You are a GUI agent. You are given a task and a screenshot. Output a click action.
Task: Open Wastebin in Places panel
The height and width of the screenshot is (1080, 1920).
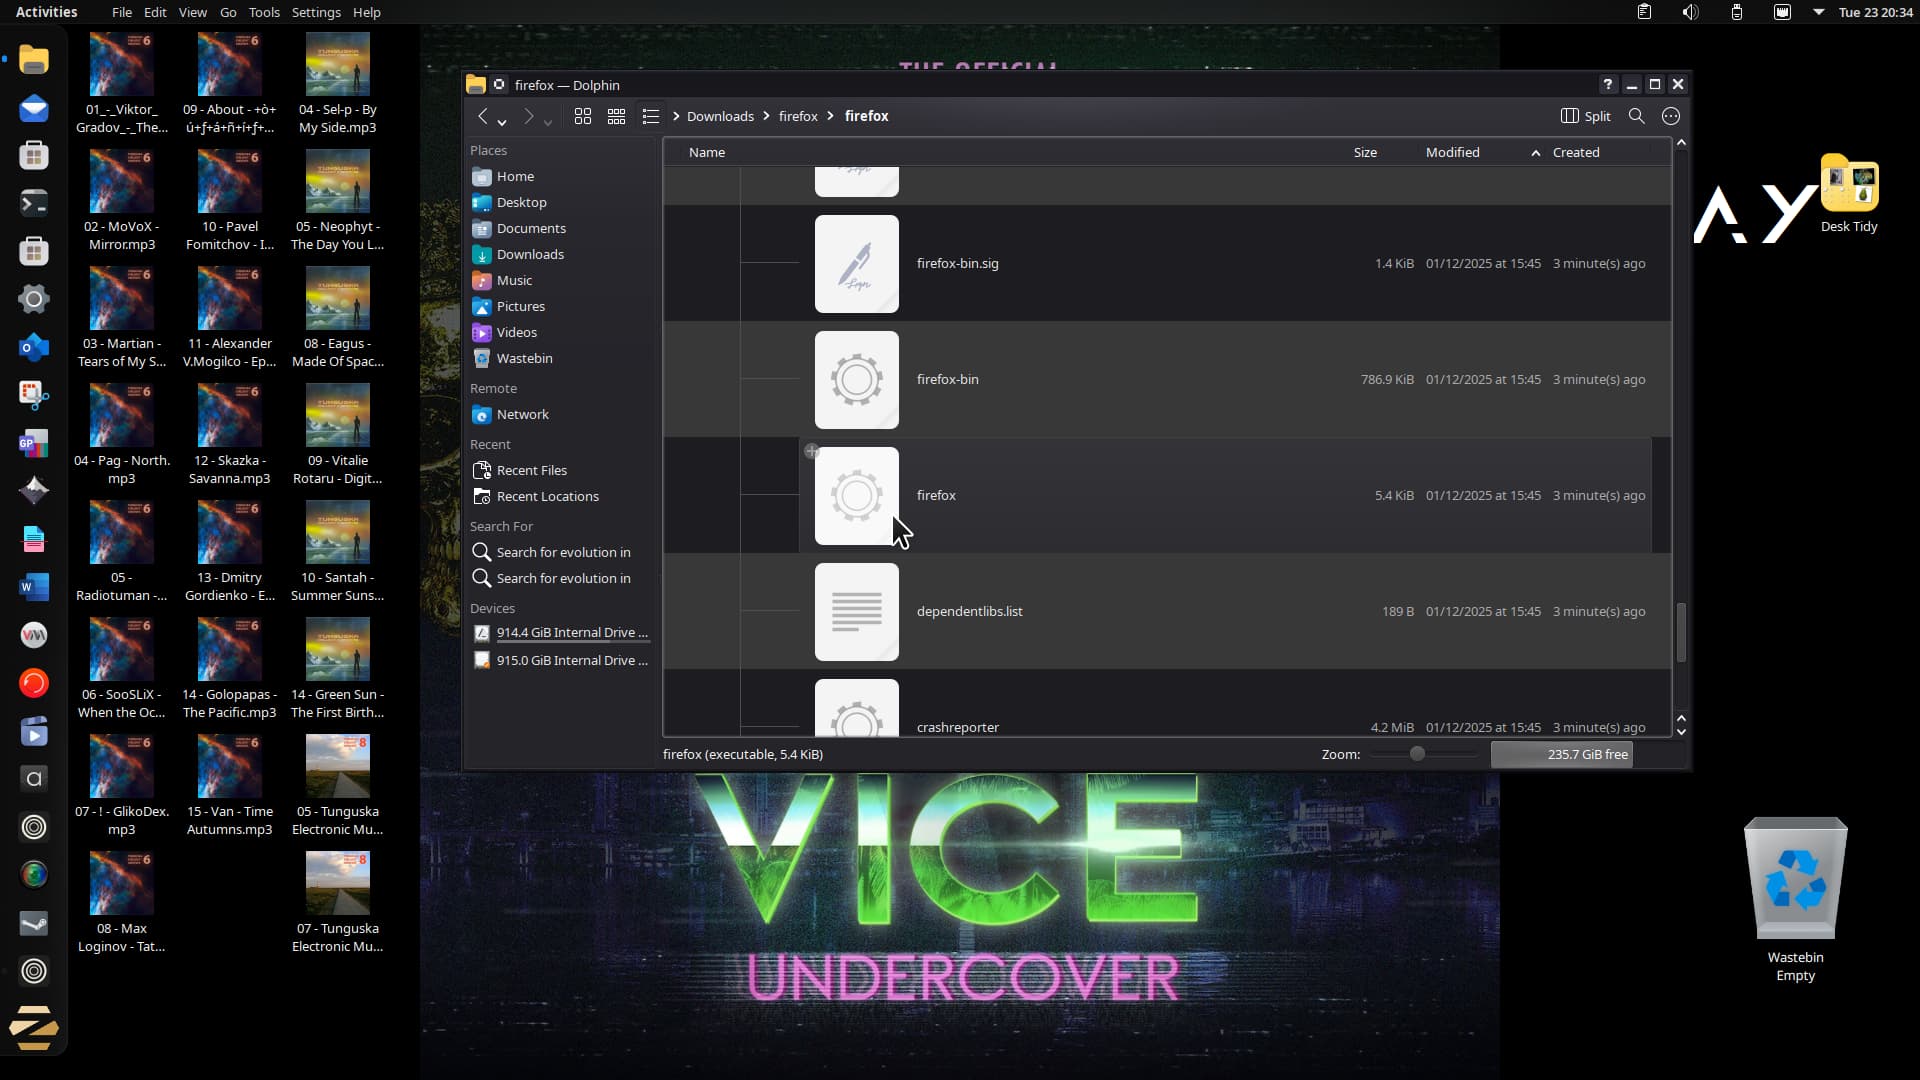pyautogui.click(x=524, y=358)
